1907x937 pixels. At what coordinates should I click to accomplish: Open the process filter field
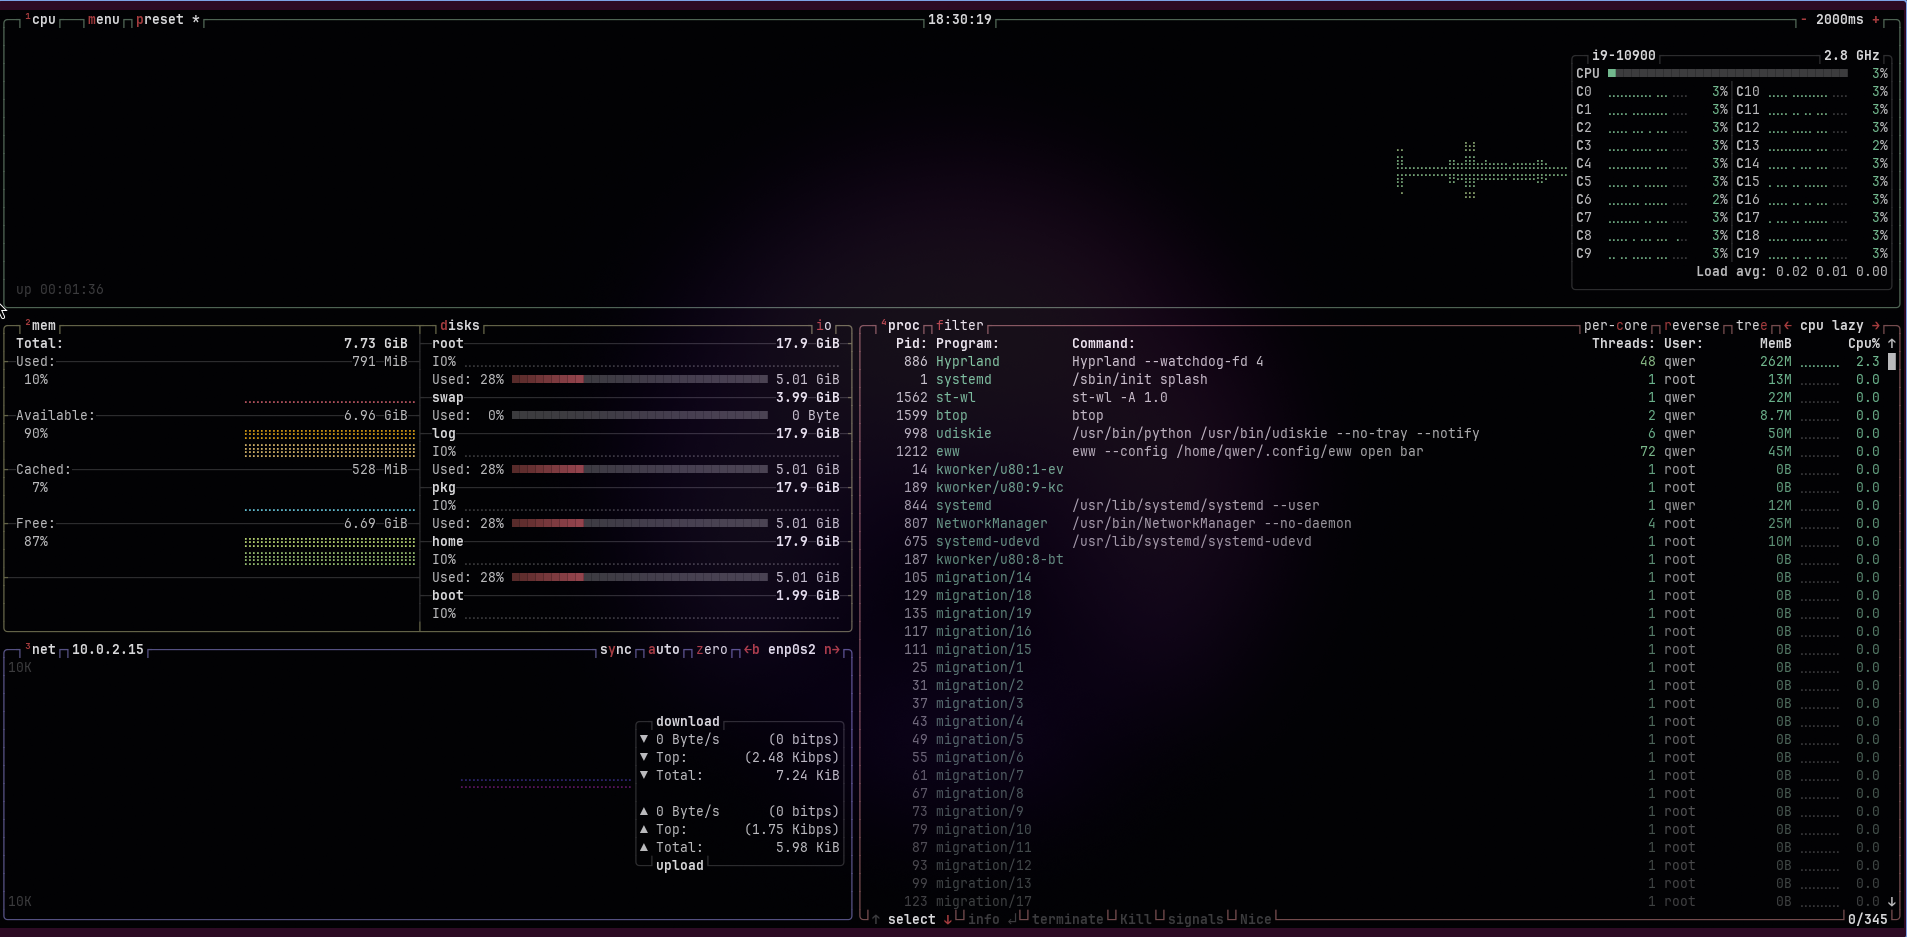tap(960, 326)
